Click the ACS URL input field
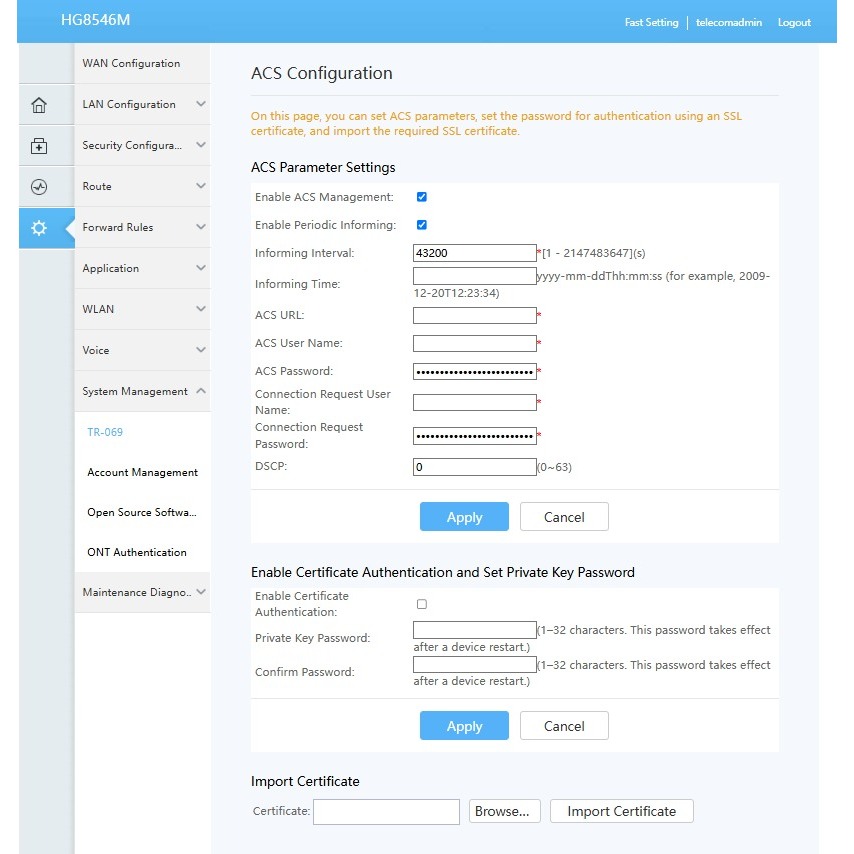The height and width of the screenshot is (854, 854). (474, 316)
